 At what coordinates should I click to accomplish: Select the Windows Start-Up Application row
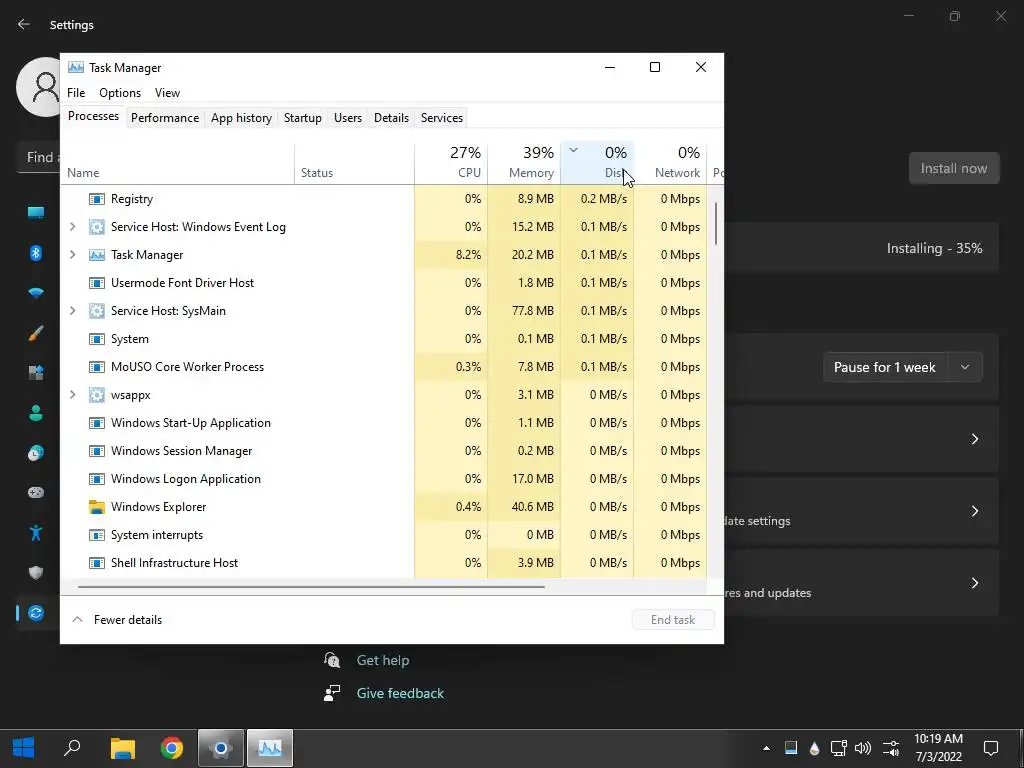383,423
